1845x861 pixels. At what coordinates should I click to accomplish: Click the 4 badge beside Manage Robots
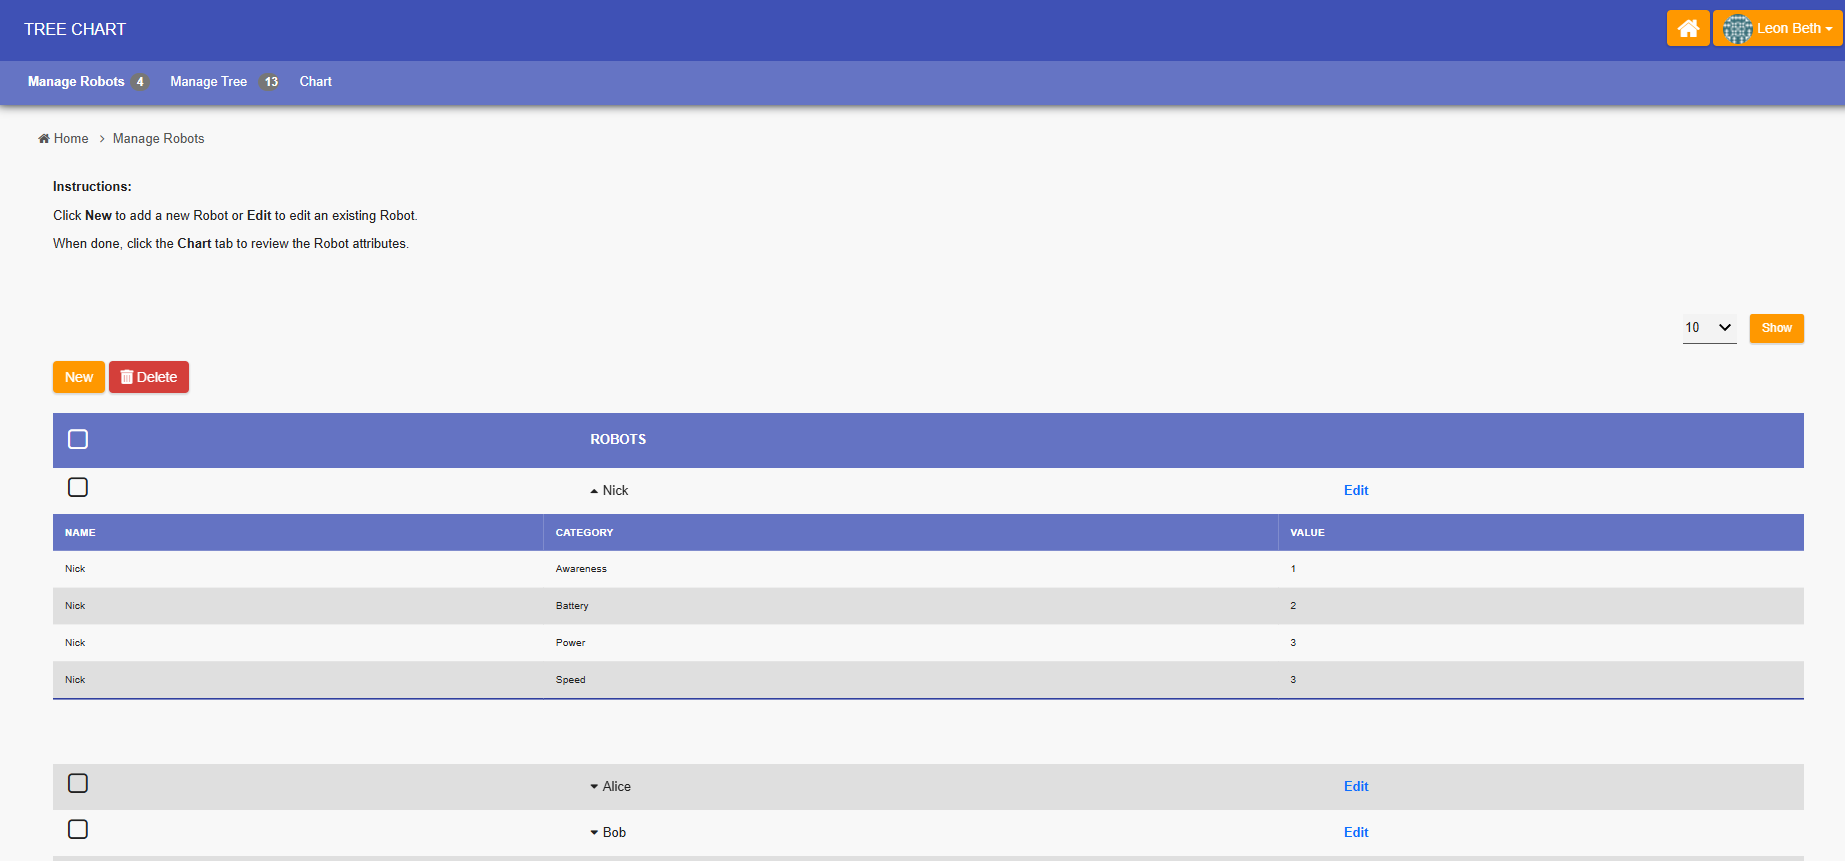coord(140,82)
